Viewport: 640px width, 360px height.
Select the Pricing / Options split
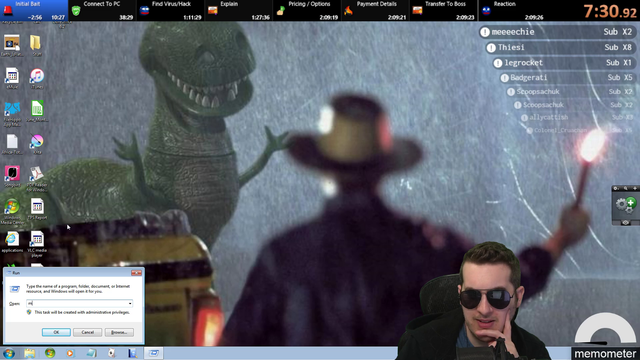point(307,11)
